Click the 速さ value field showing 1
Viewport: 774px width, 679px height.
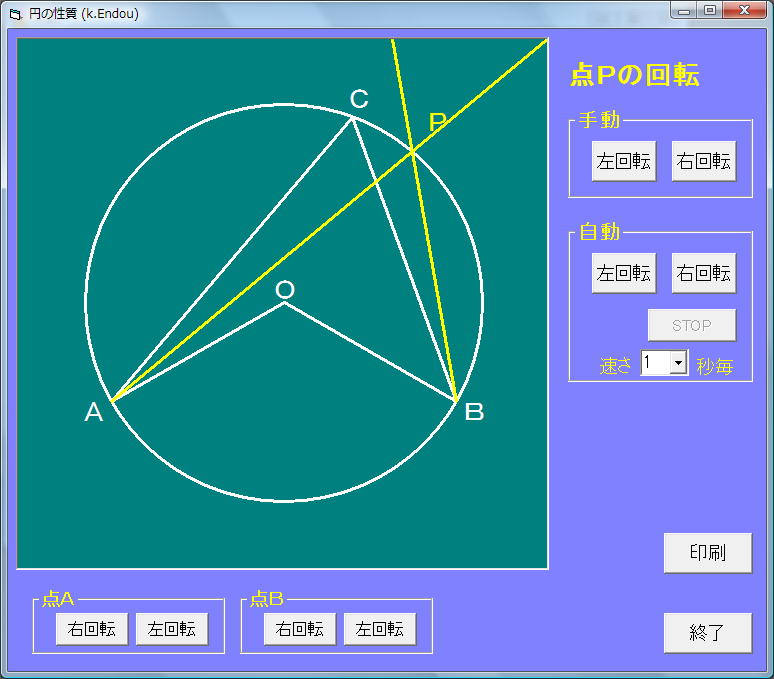point(655,363)
